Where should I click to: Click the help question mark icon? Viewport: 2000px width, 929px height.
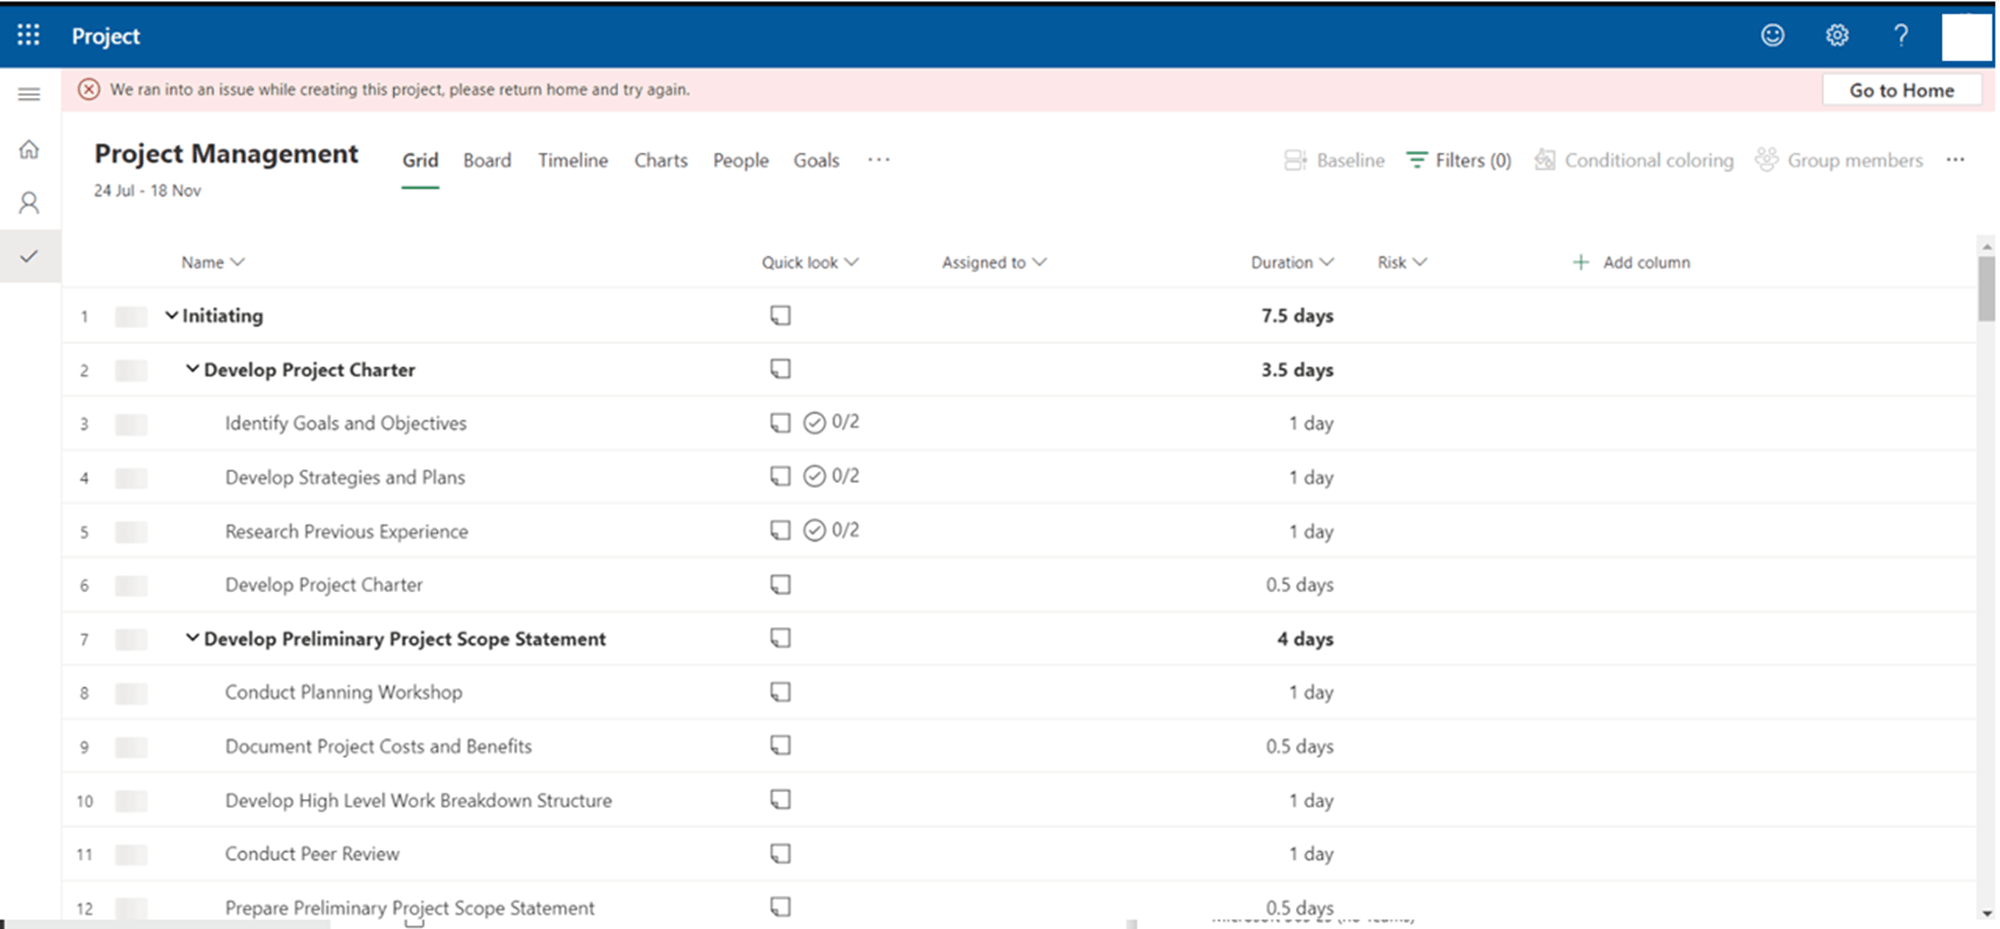[x=1901, y=36]
